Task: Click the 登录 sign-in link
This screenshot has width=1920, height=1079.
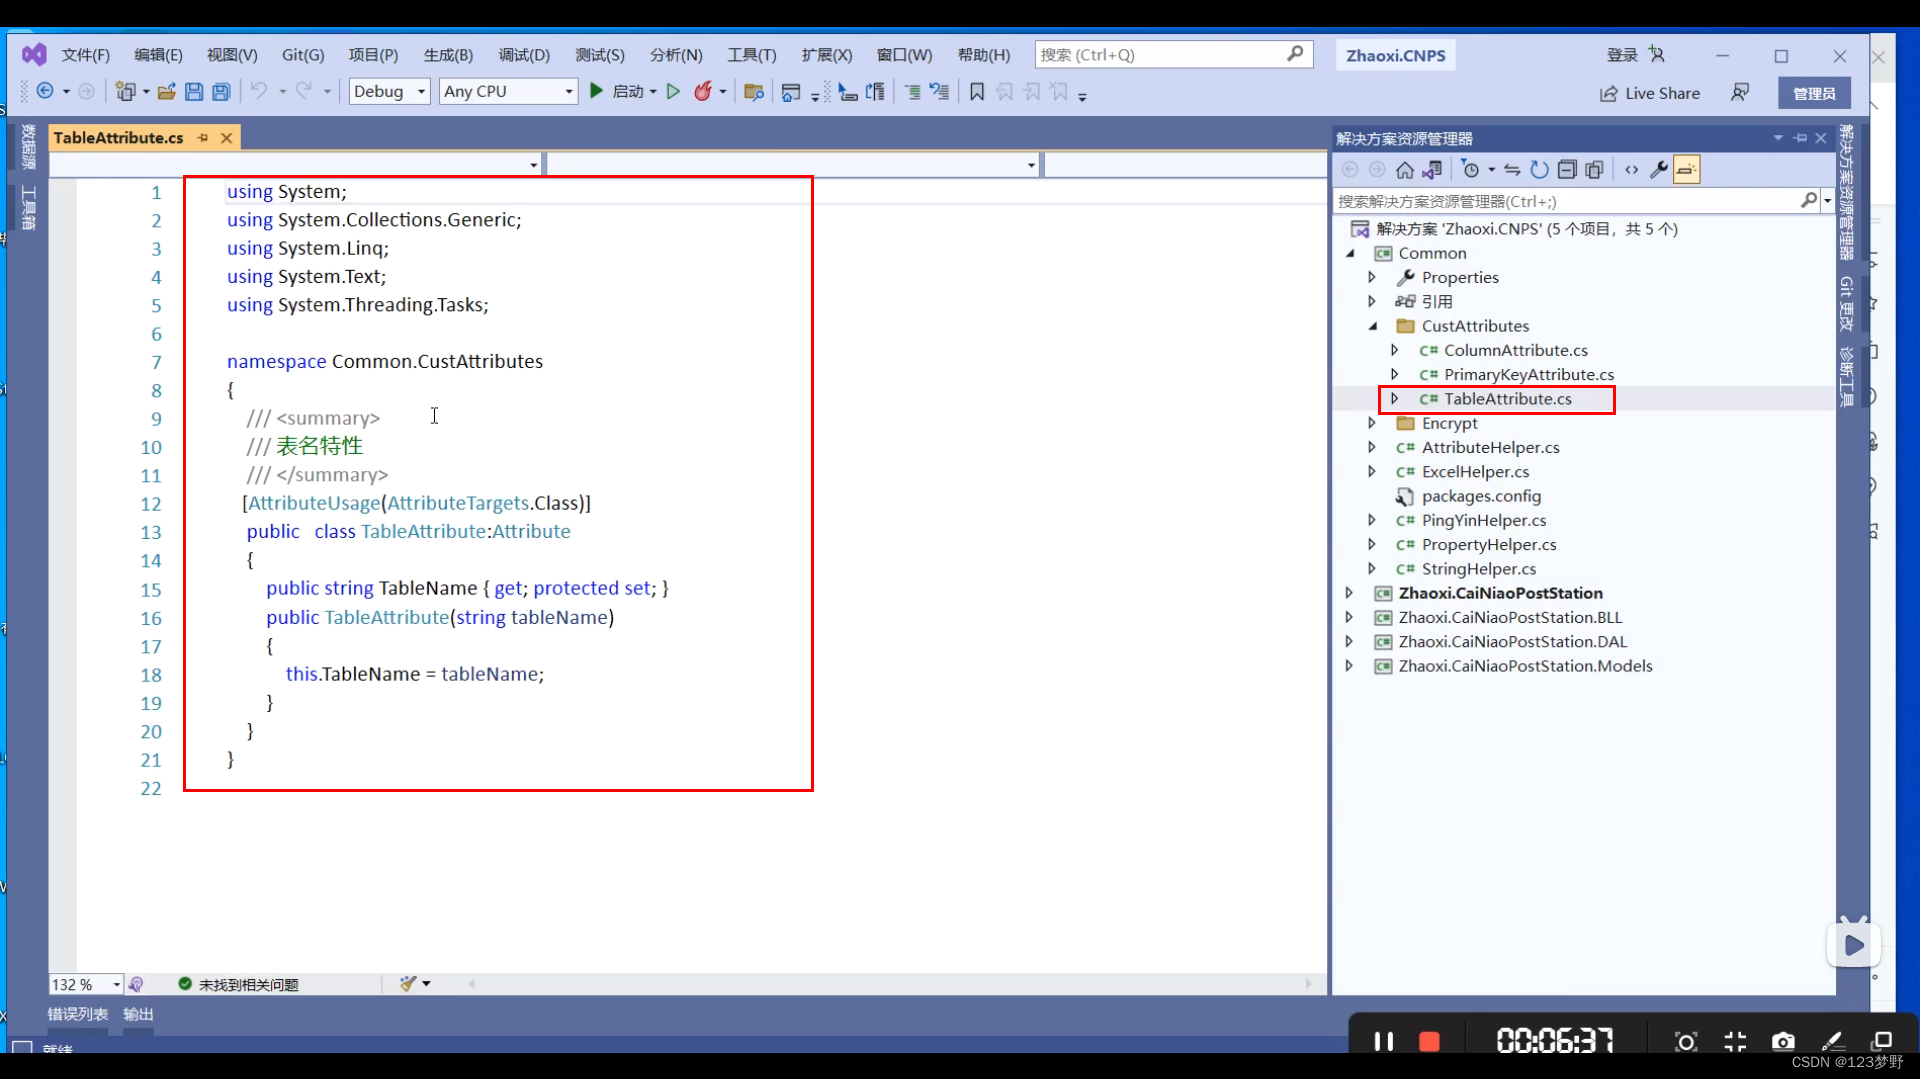Action: [x=1622, y=55]
